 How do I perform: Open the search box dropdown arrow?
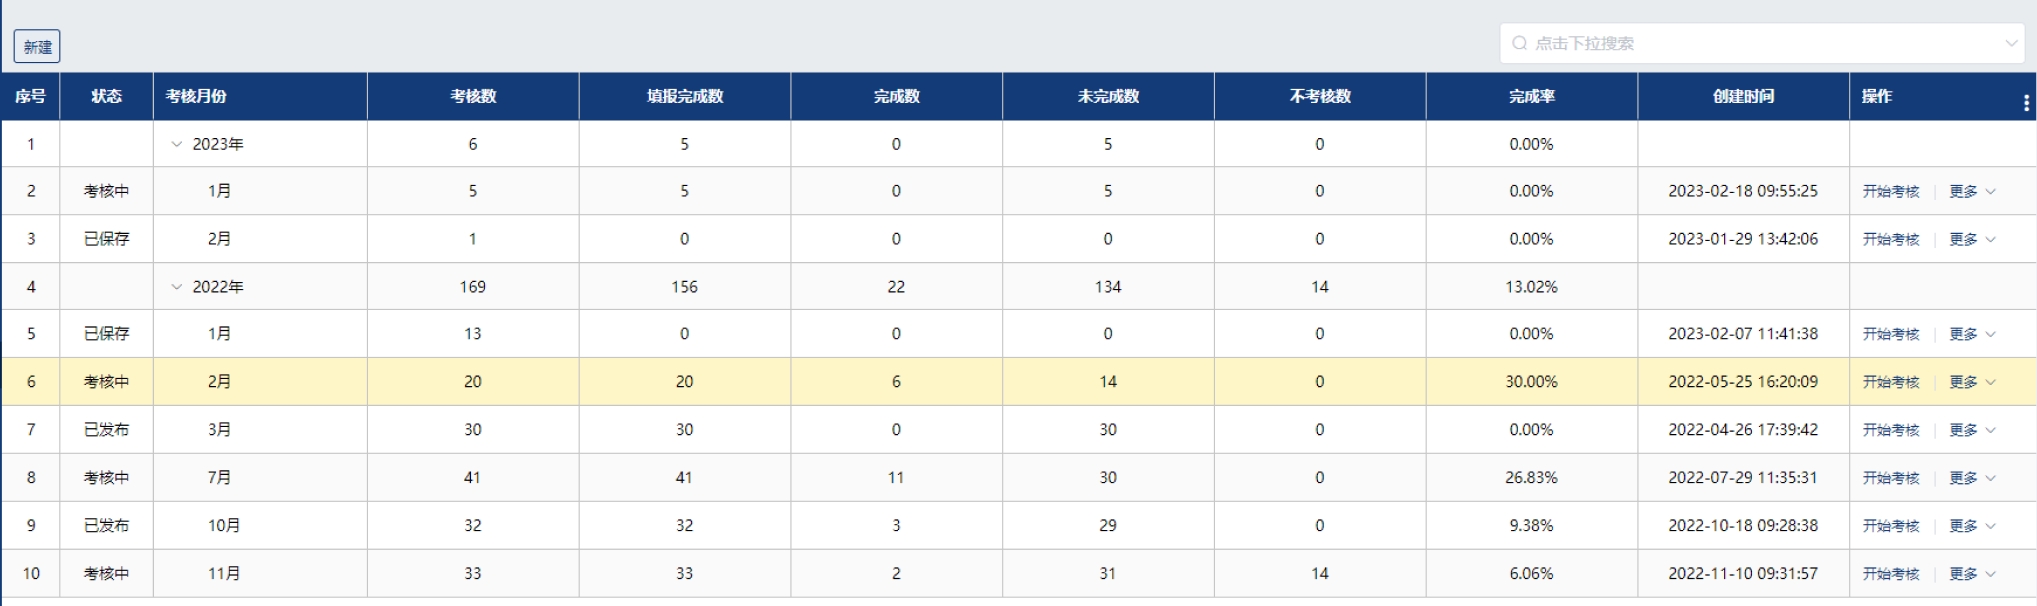[2010, 44]
